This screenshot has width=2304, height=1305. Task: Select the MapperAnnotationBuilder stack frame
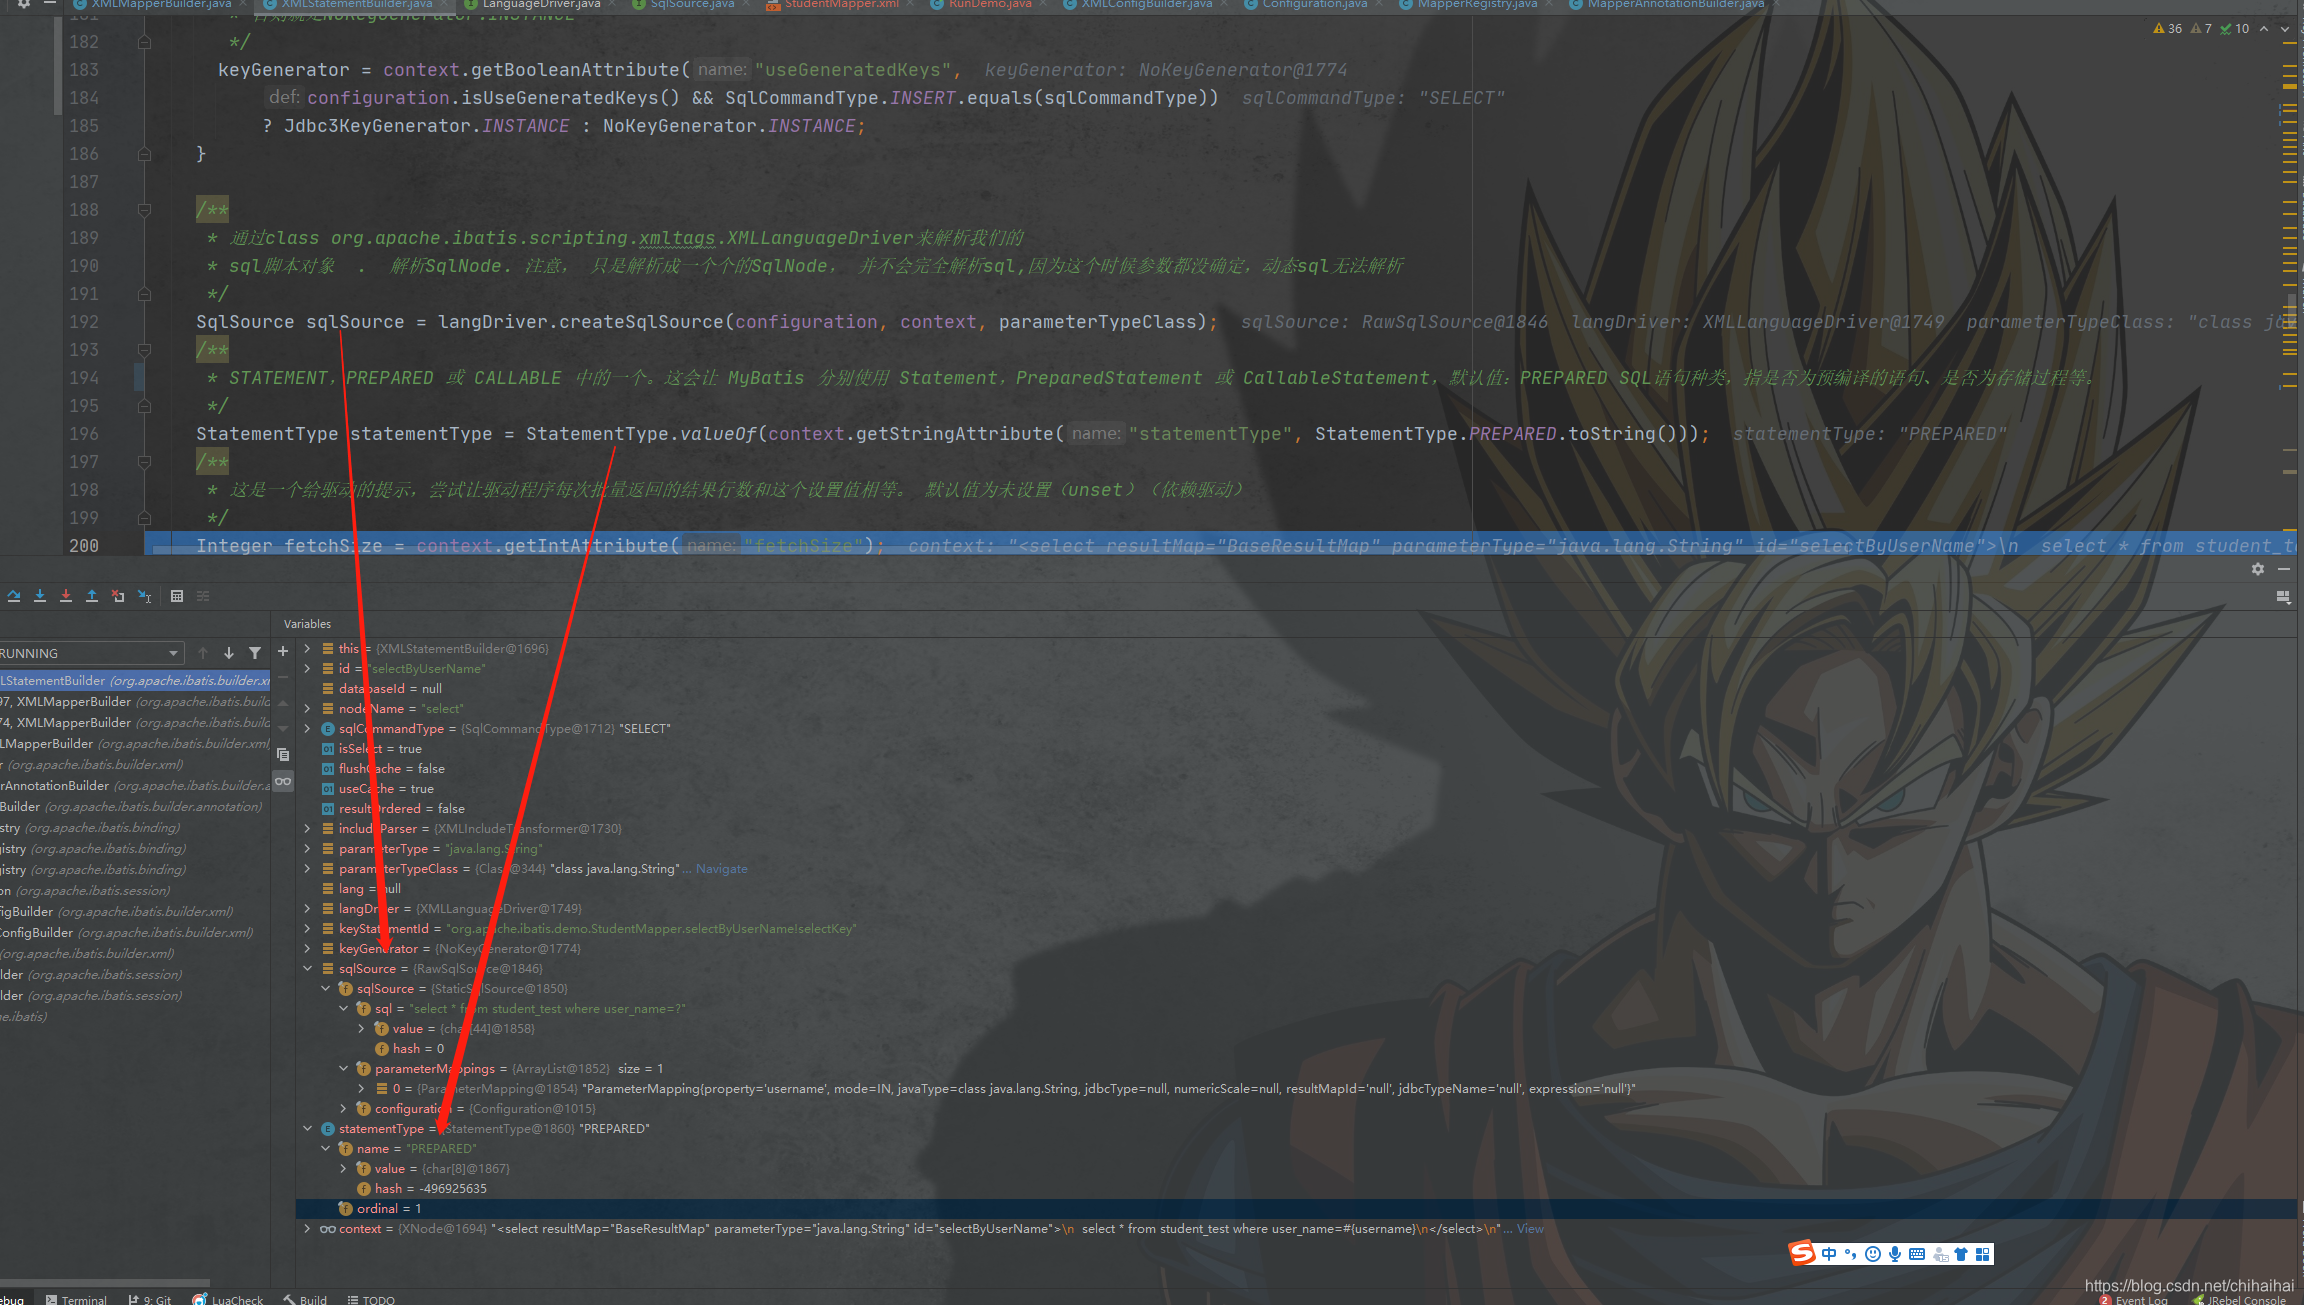[x=135, y=785]
